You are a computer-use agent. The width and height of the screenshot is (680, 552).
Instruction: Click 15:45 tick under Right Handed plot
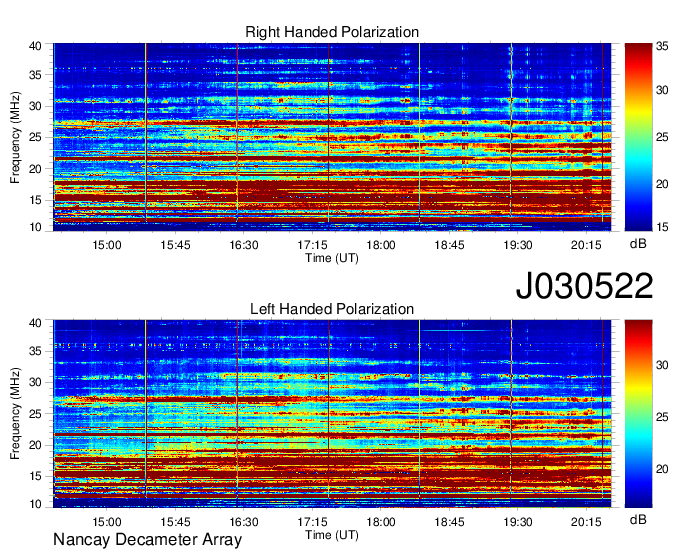[175, 245]
